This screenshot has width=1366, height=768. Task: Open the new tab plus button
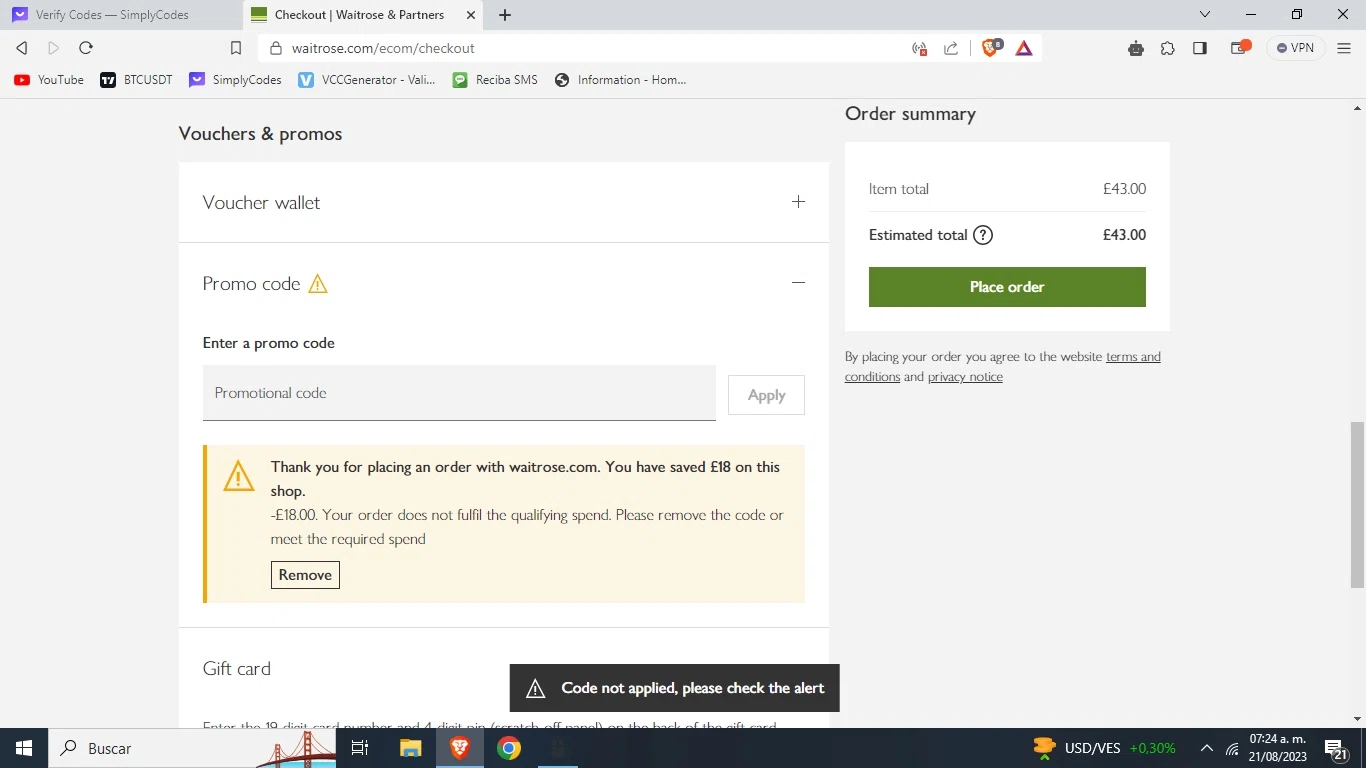505,15
